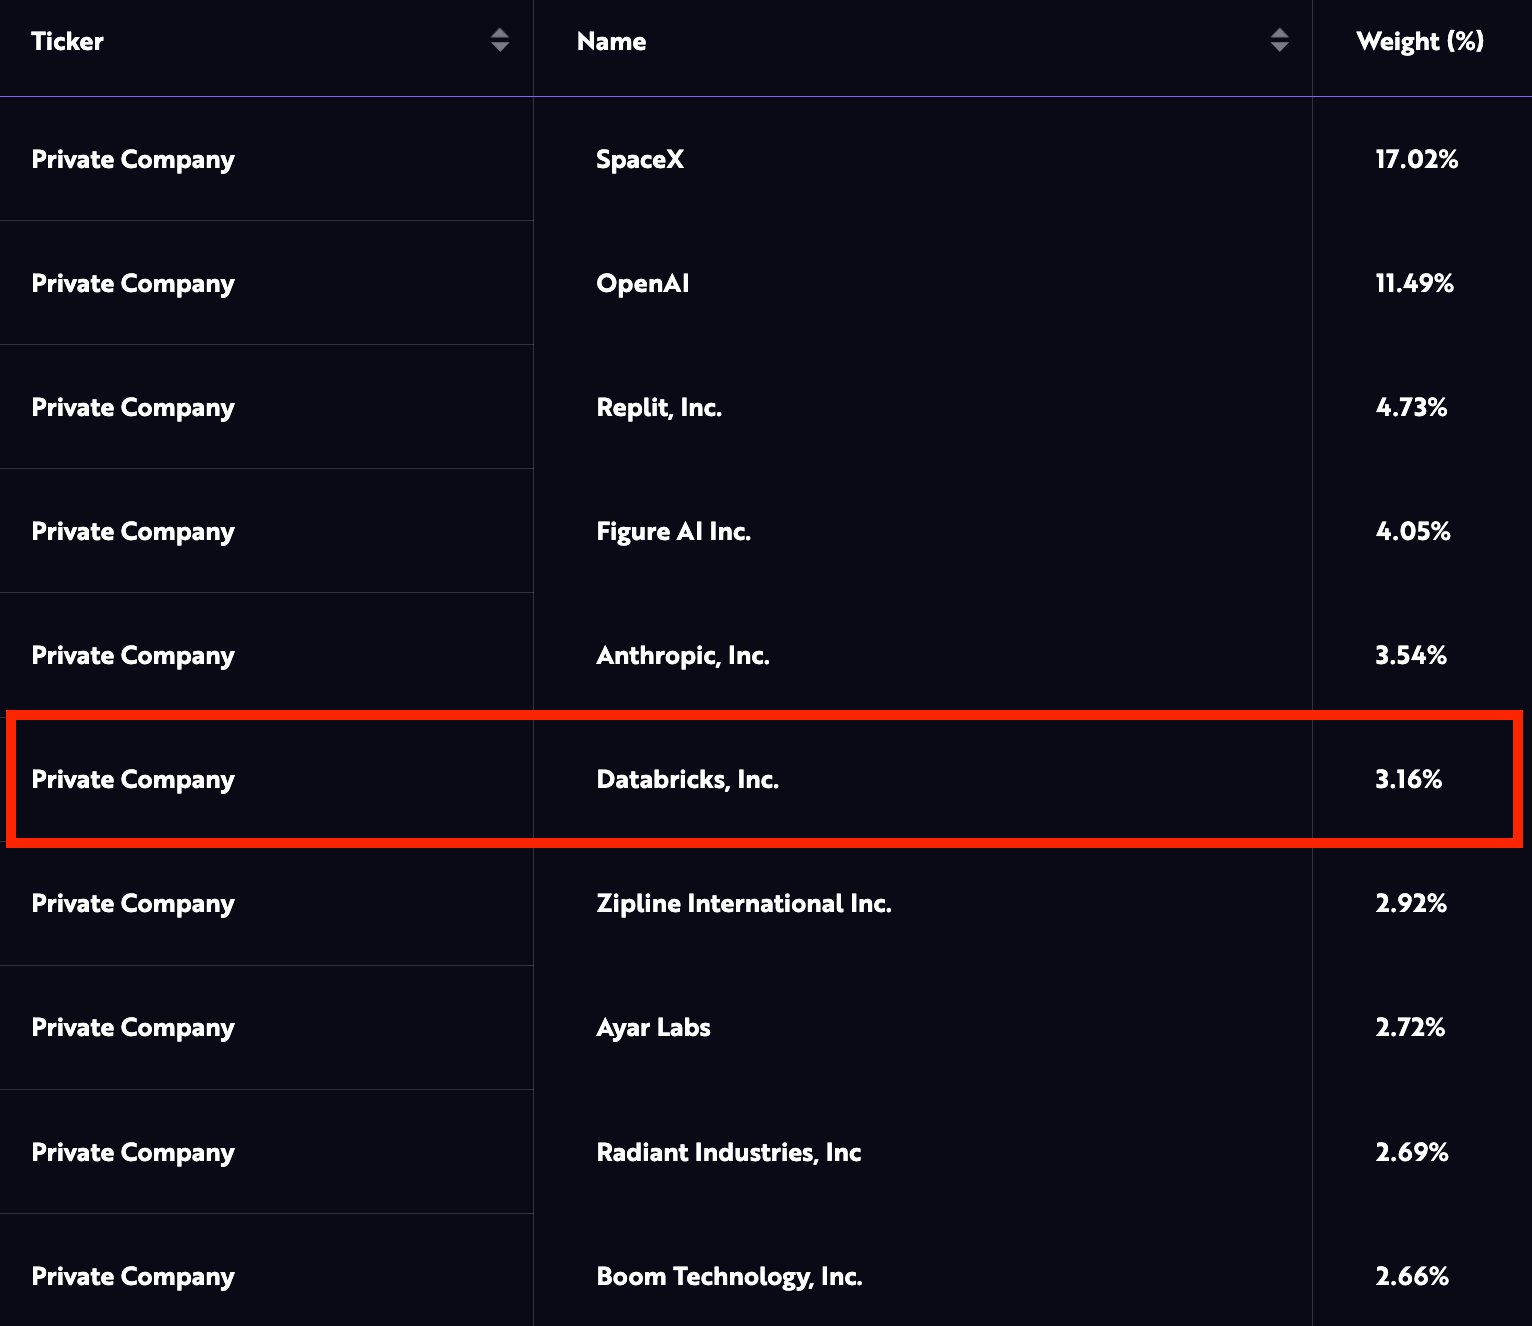
Task: Open the SpaceX holding row
Action: pyautogui.click(x=640, y=158)
